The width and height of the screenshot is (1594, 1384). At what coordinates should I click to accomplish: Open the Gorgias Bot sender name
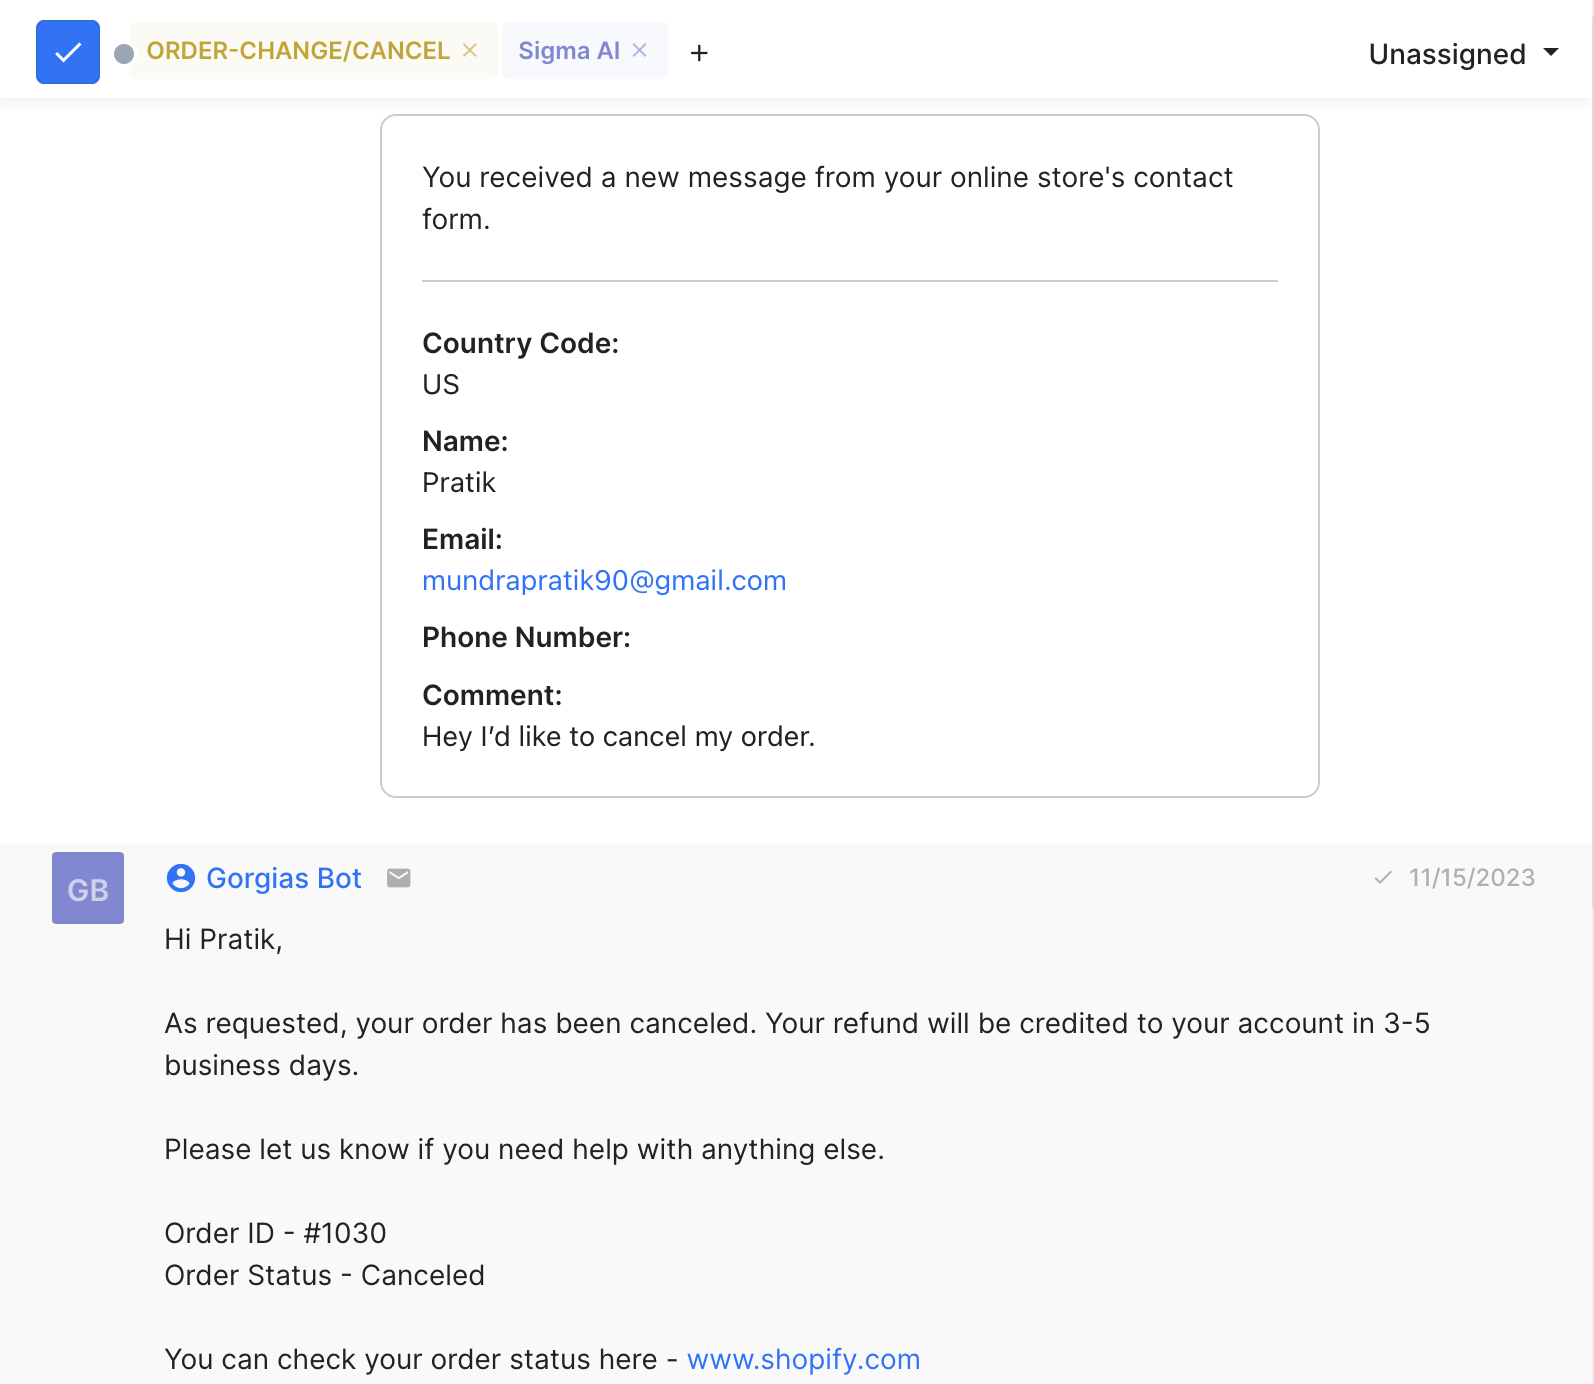(x=284, y=878)
